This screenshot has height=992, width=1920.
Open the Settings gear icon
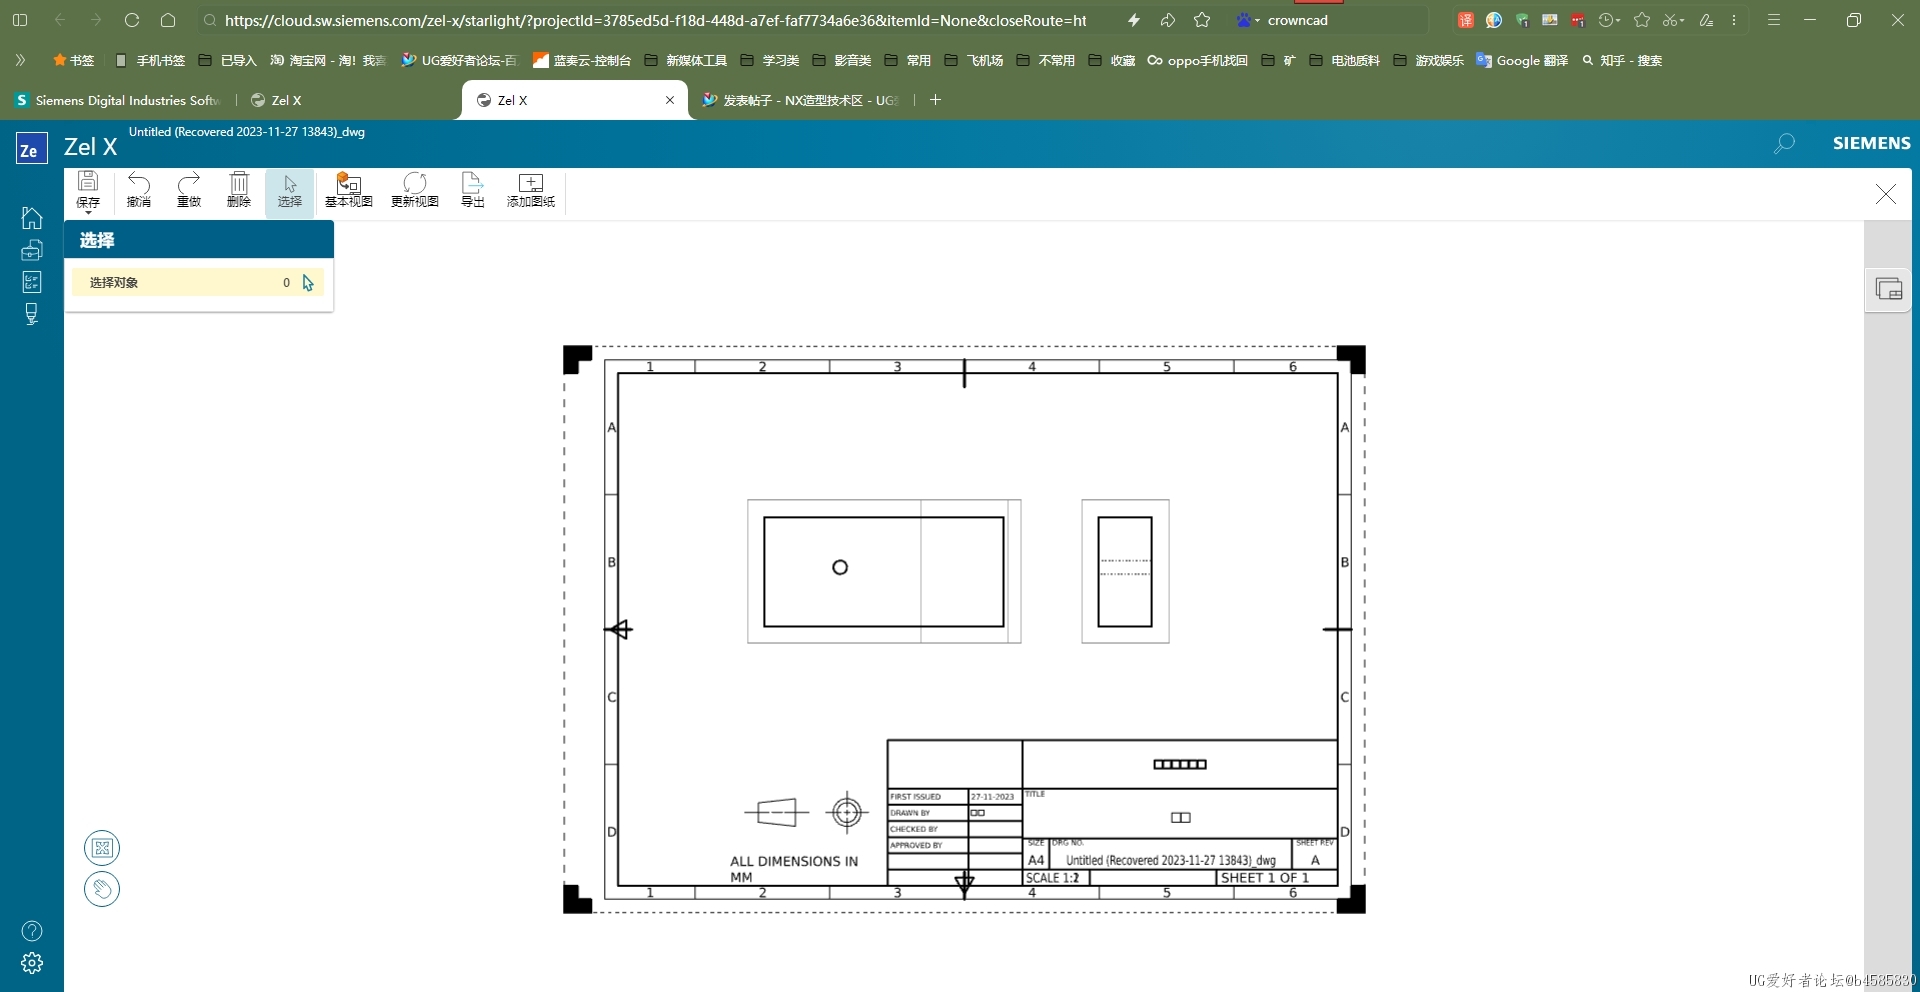(32, 963)
